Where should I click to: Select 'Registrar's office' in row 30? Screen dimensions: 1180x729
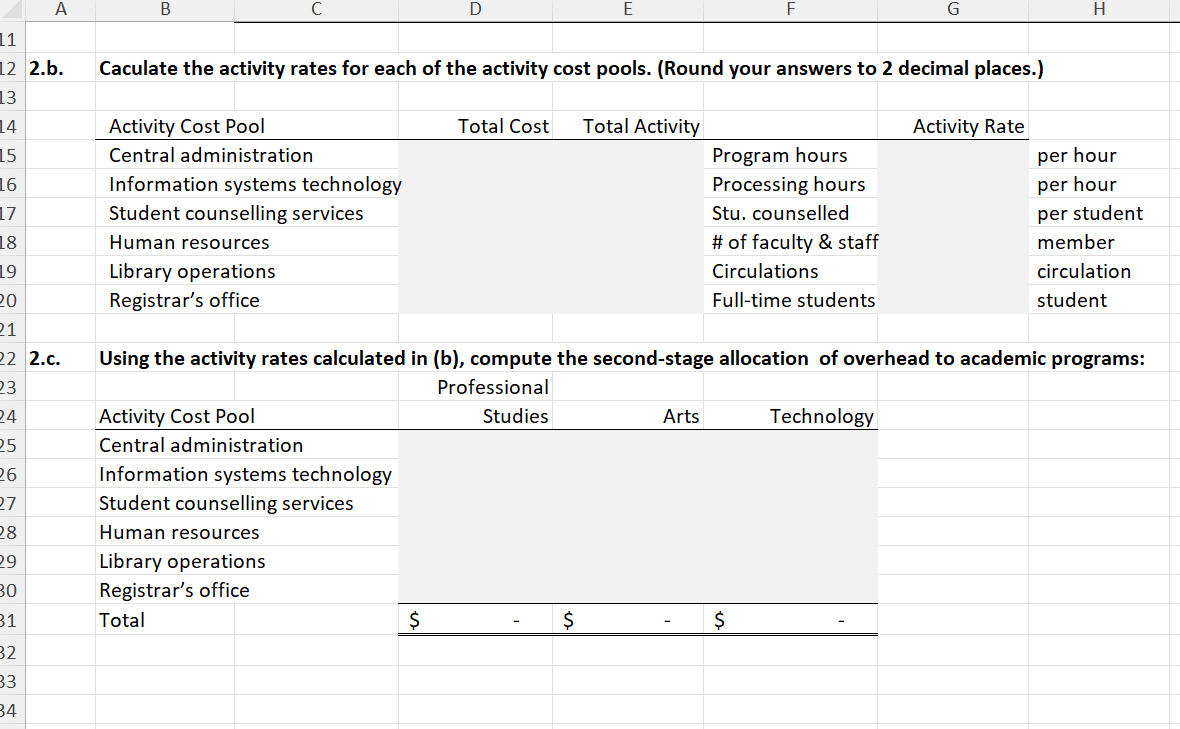[x=174, y=591]
